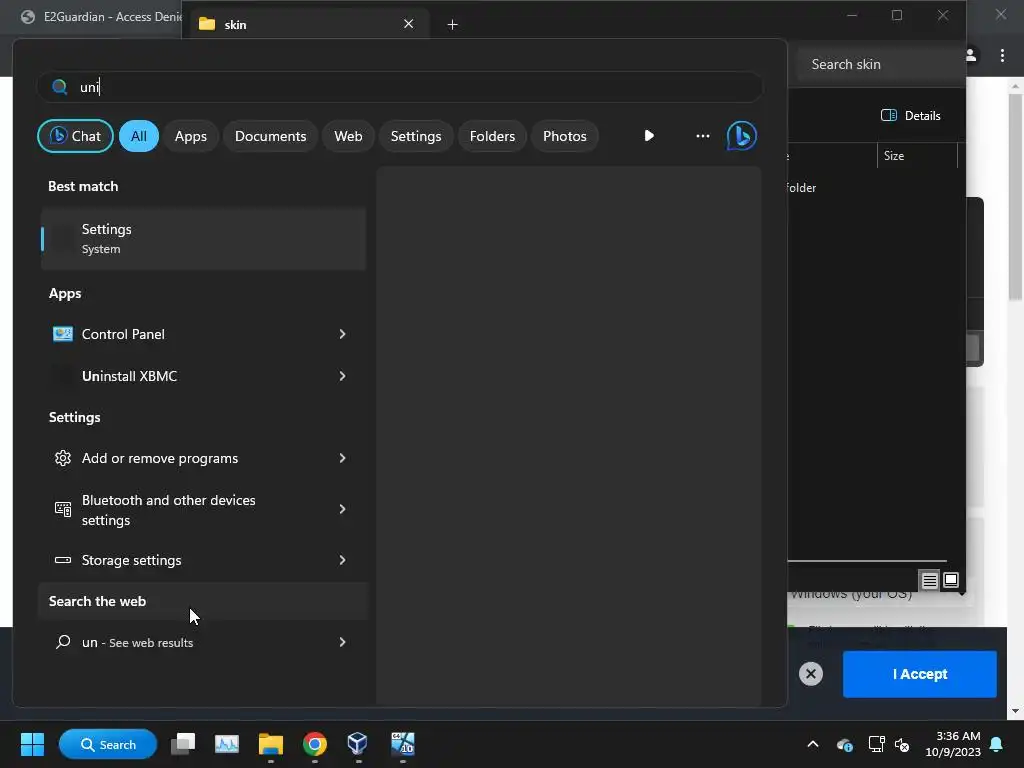This screenshot has height=768, width=1024.
Task: Filter search results by Apps
Action: pyautogui.click(x=191, y=136)
